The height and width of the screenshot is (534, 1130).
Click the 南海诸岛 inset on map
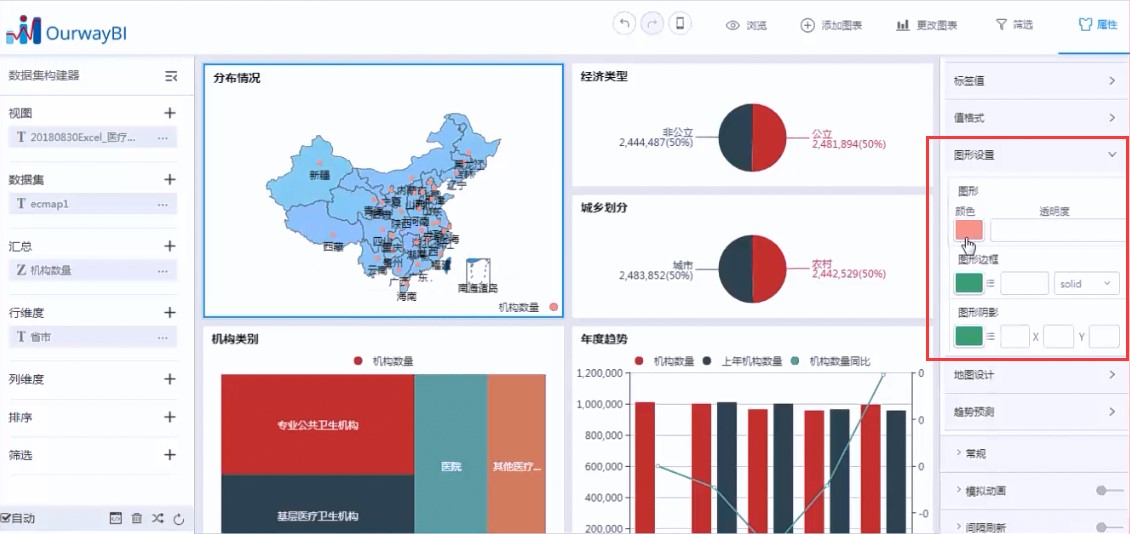point(478,274)
